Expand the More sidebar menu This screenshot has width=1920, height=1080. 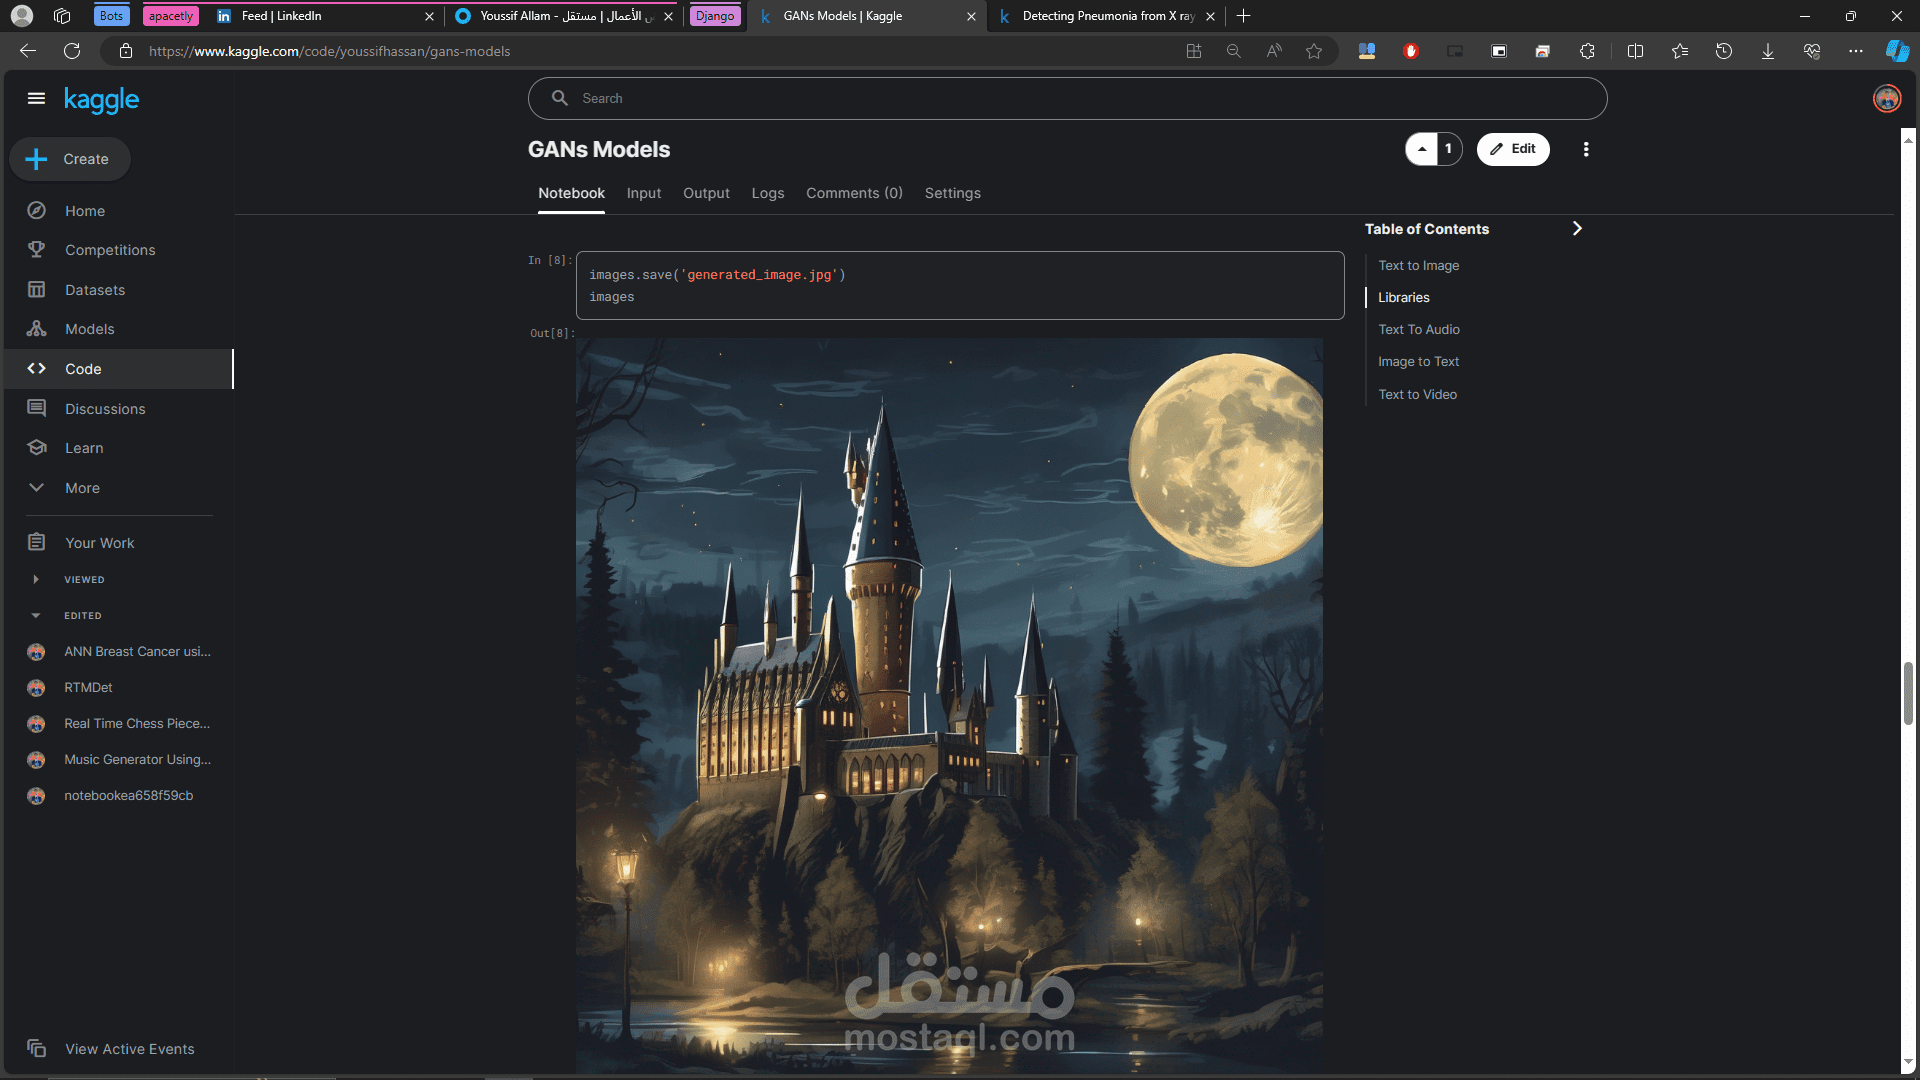tap(82, 488)
